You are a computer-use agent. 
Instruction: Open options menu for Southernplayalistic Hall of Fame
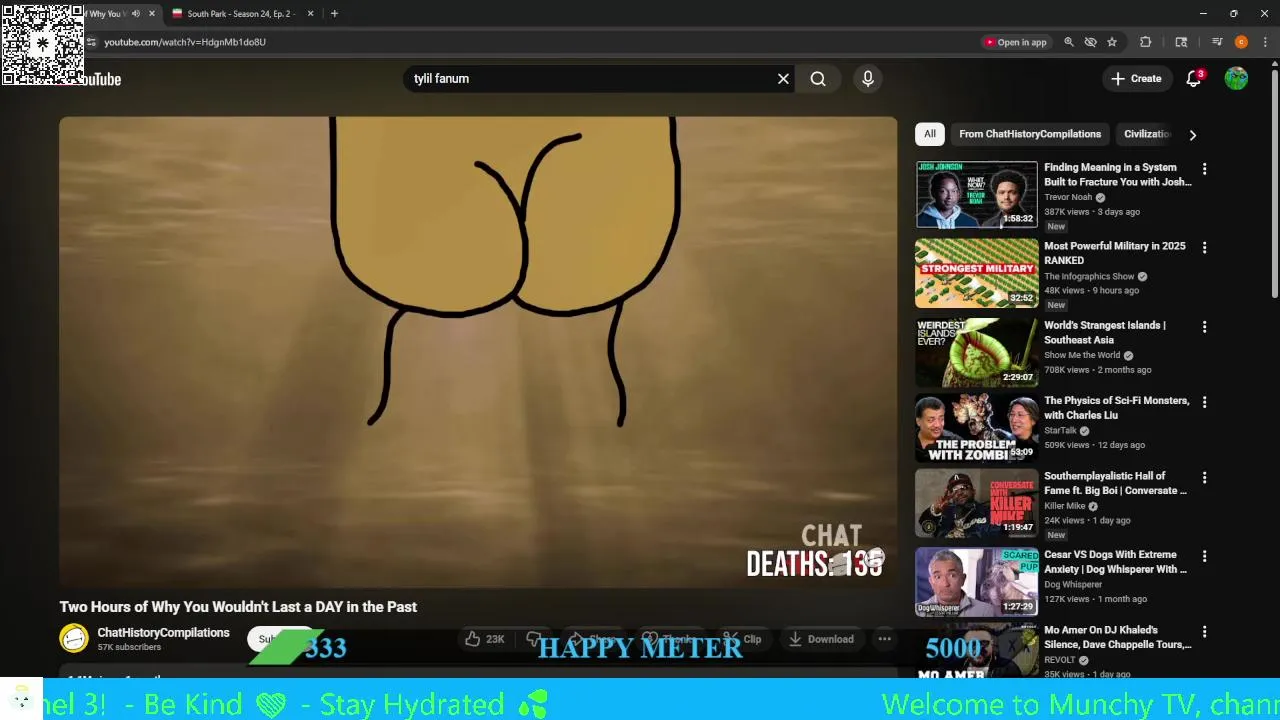pos(1204,478)
